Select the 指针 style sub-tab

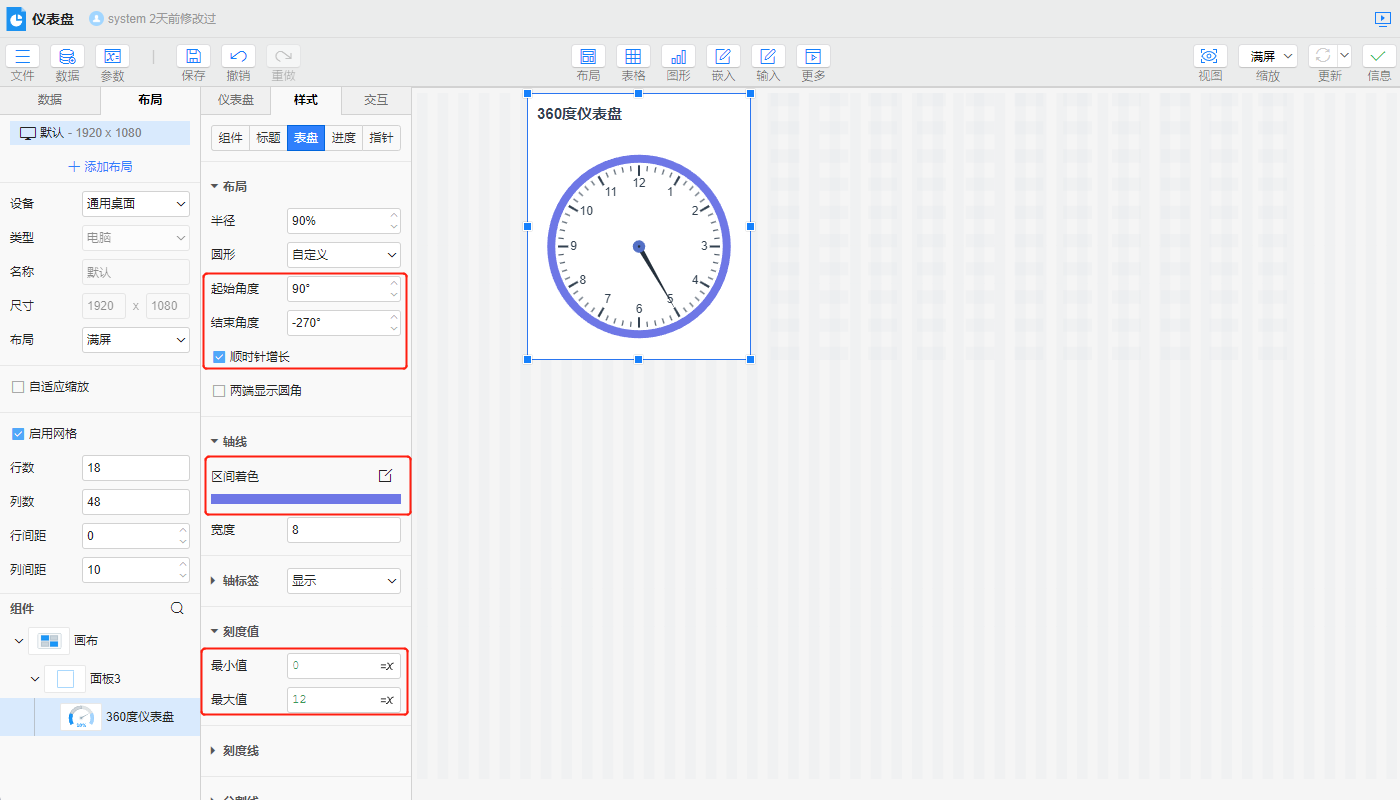[x=381, y=138]
